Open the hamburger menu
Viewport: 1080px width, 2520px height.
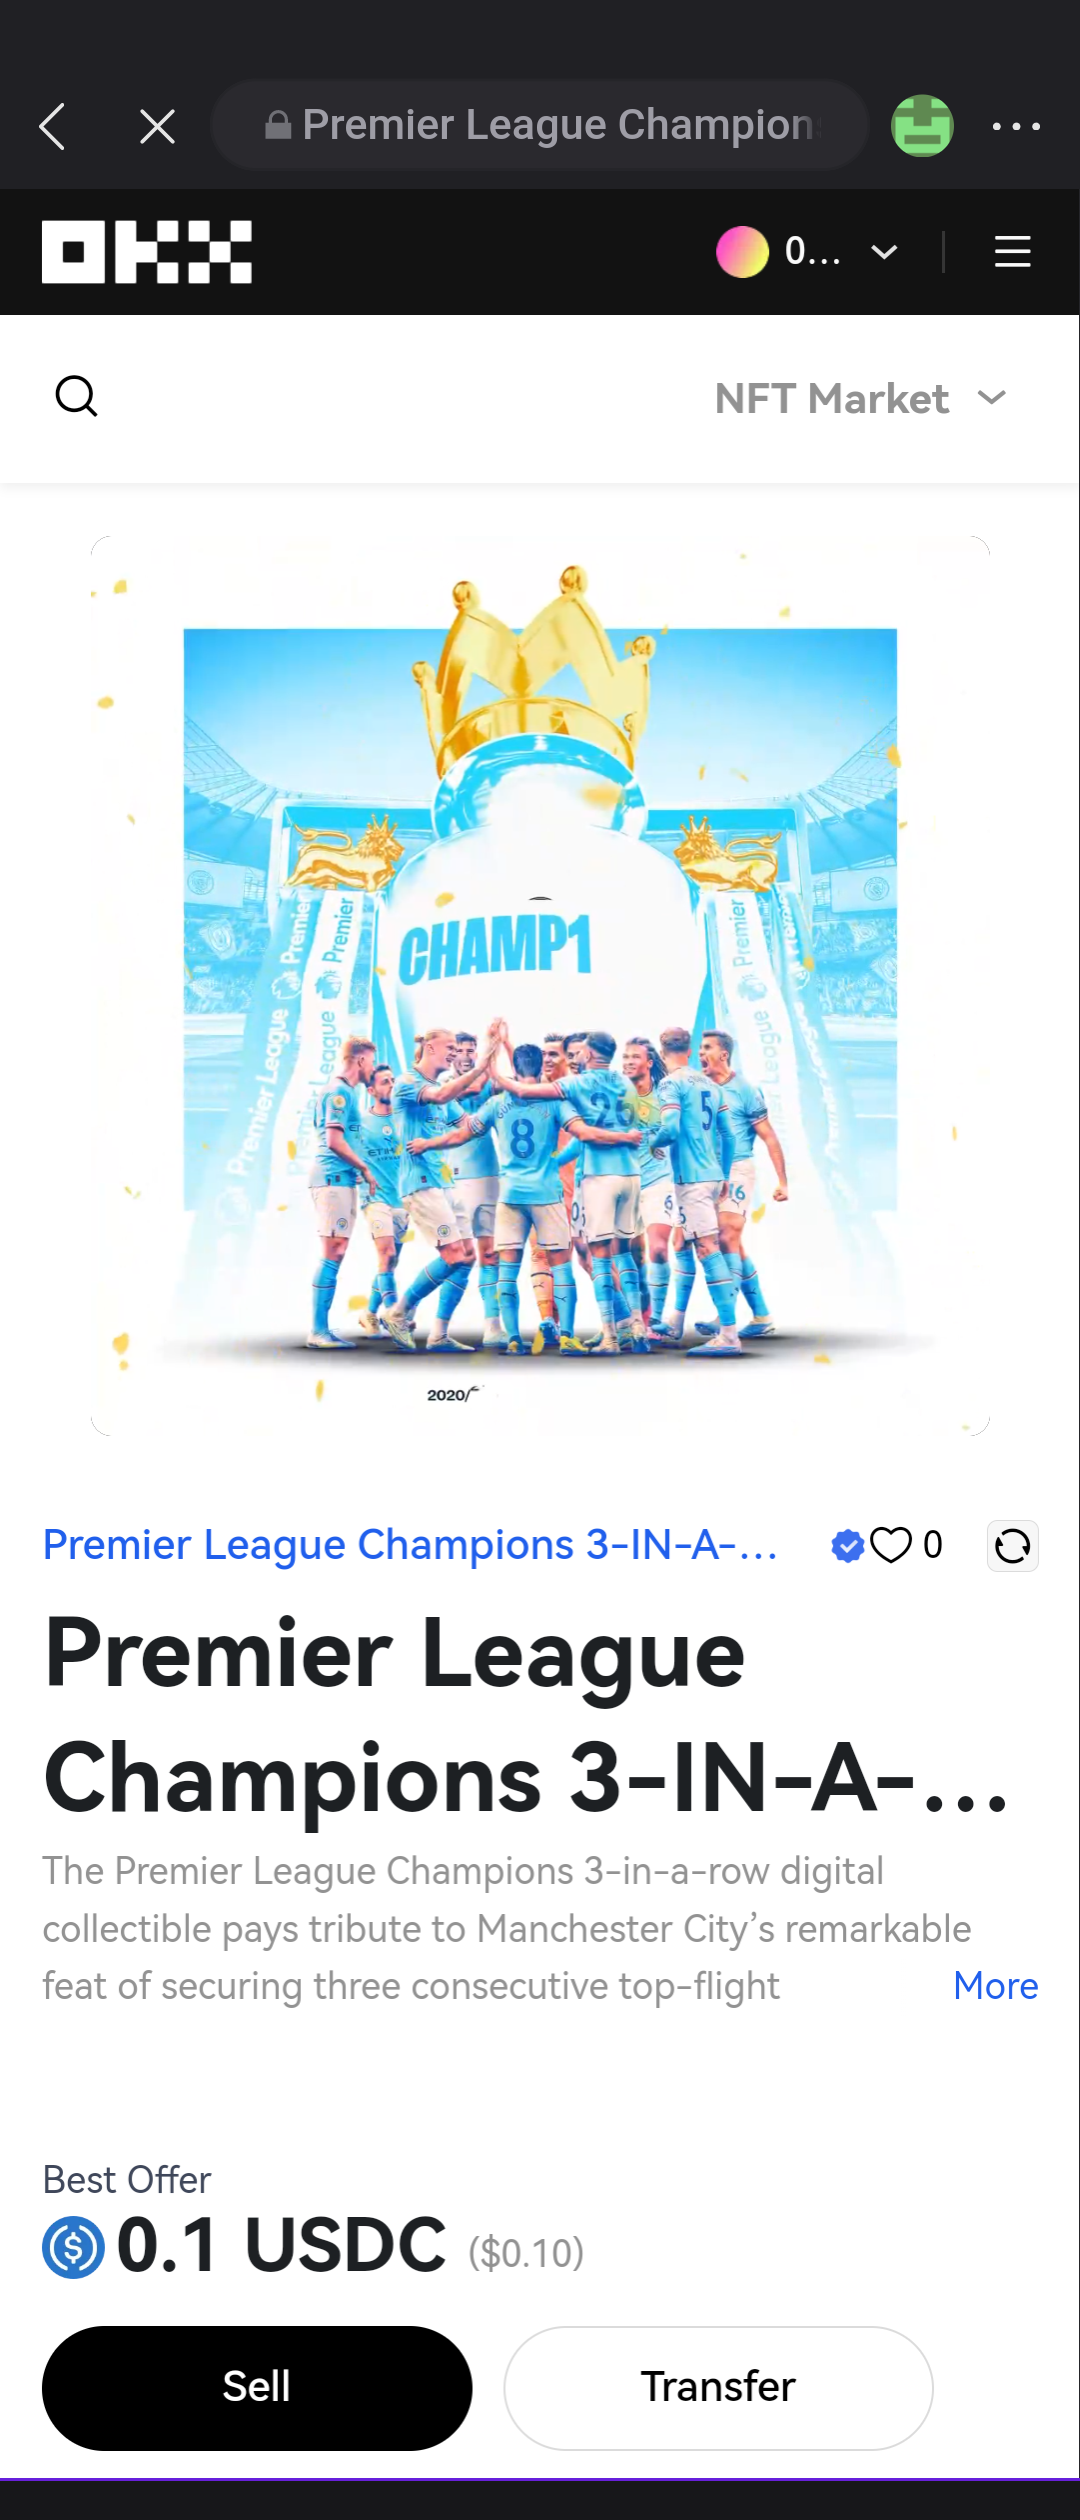(1013, 252)
